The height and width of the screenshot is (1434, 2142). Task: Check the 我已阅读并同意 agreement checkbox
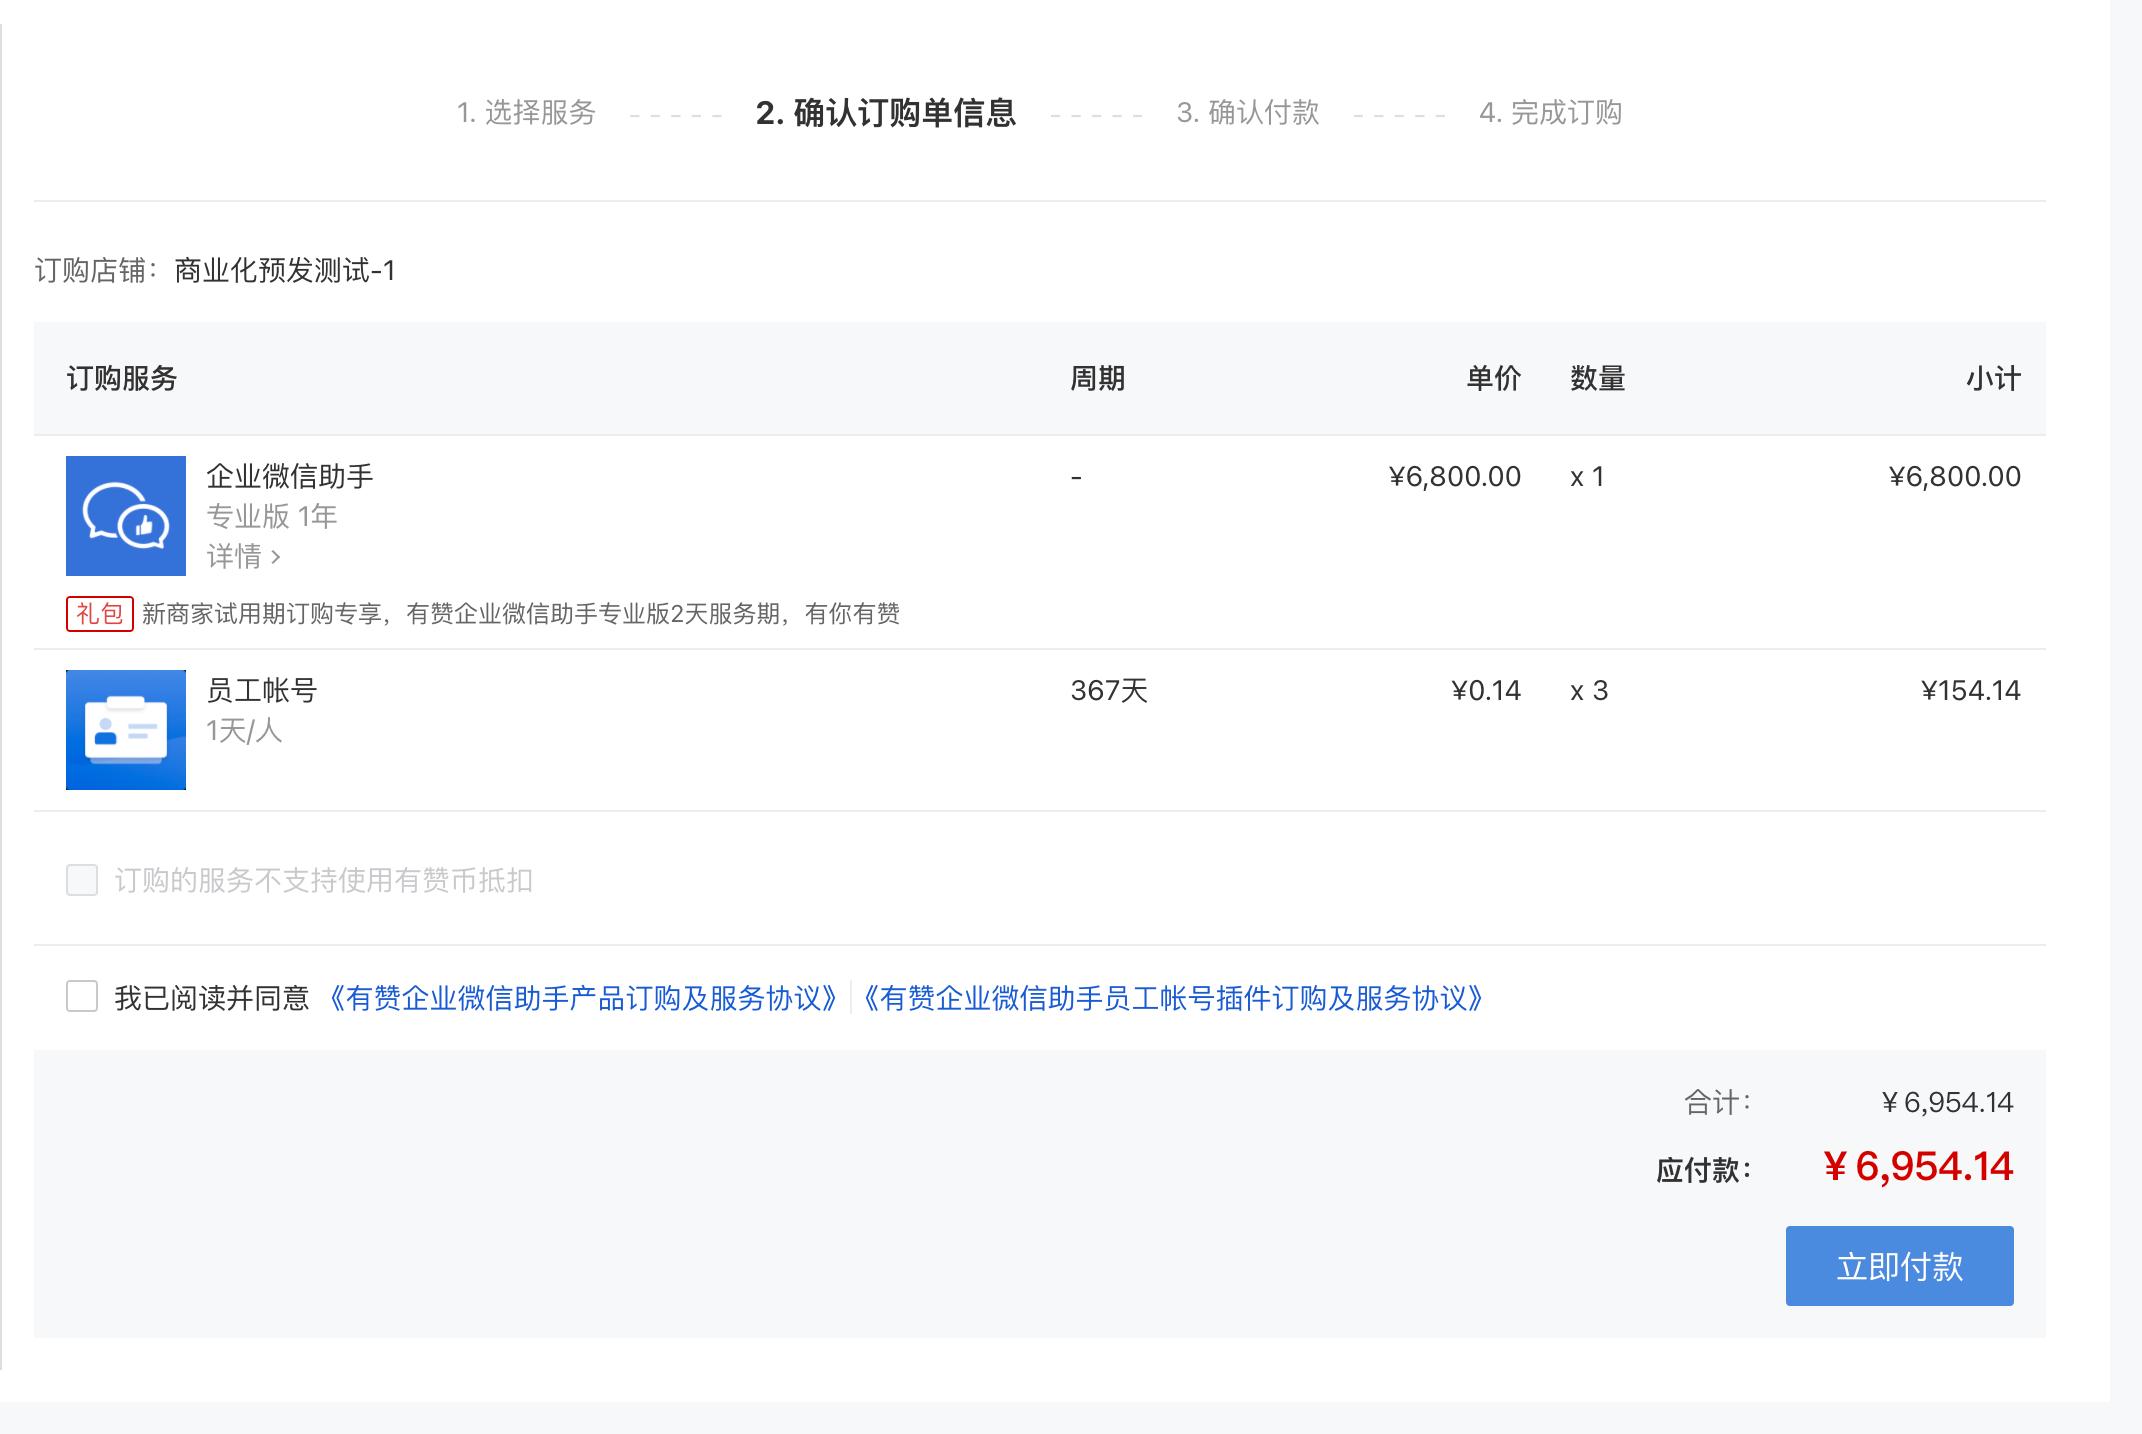click(82, 997)
